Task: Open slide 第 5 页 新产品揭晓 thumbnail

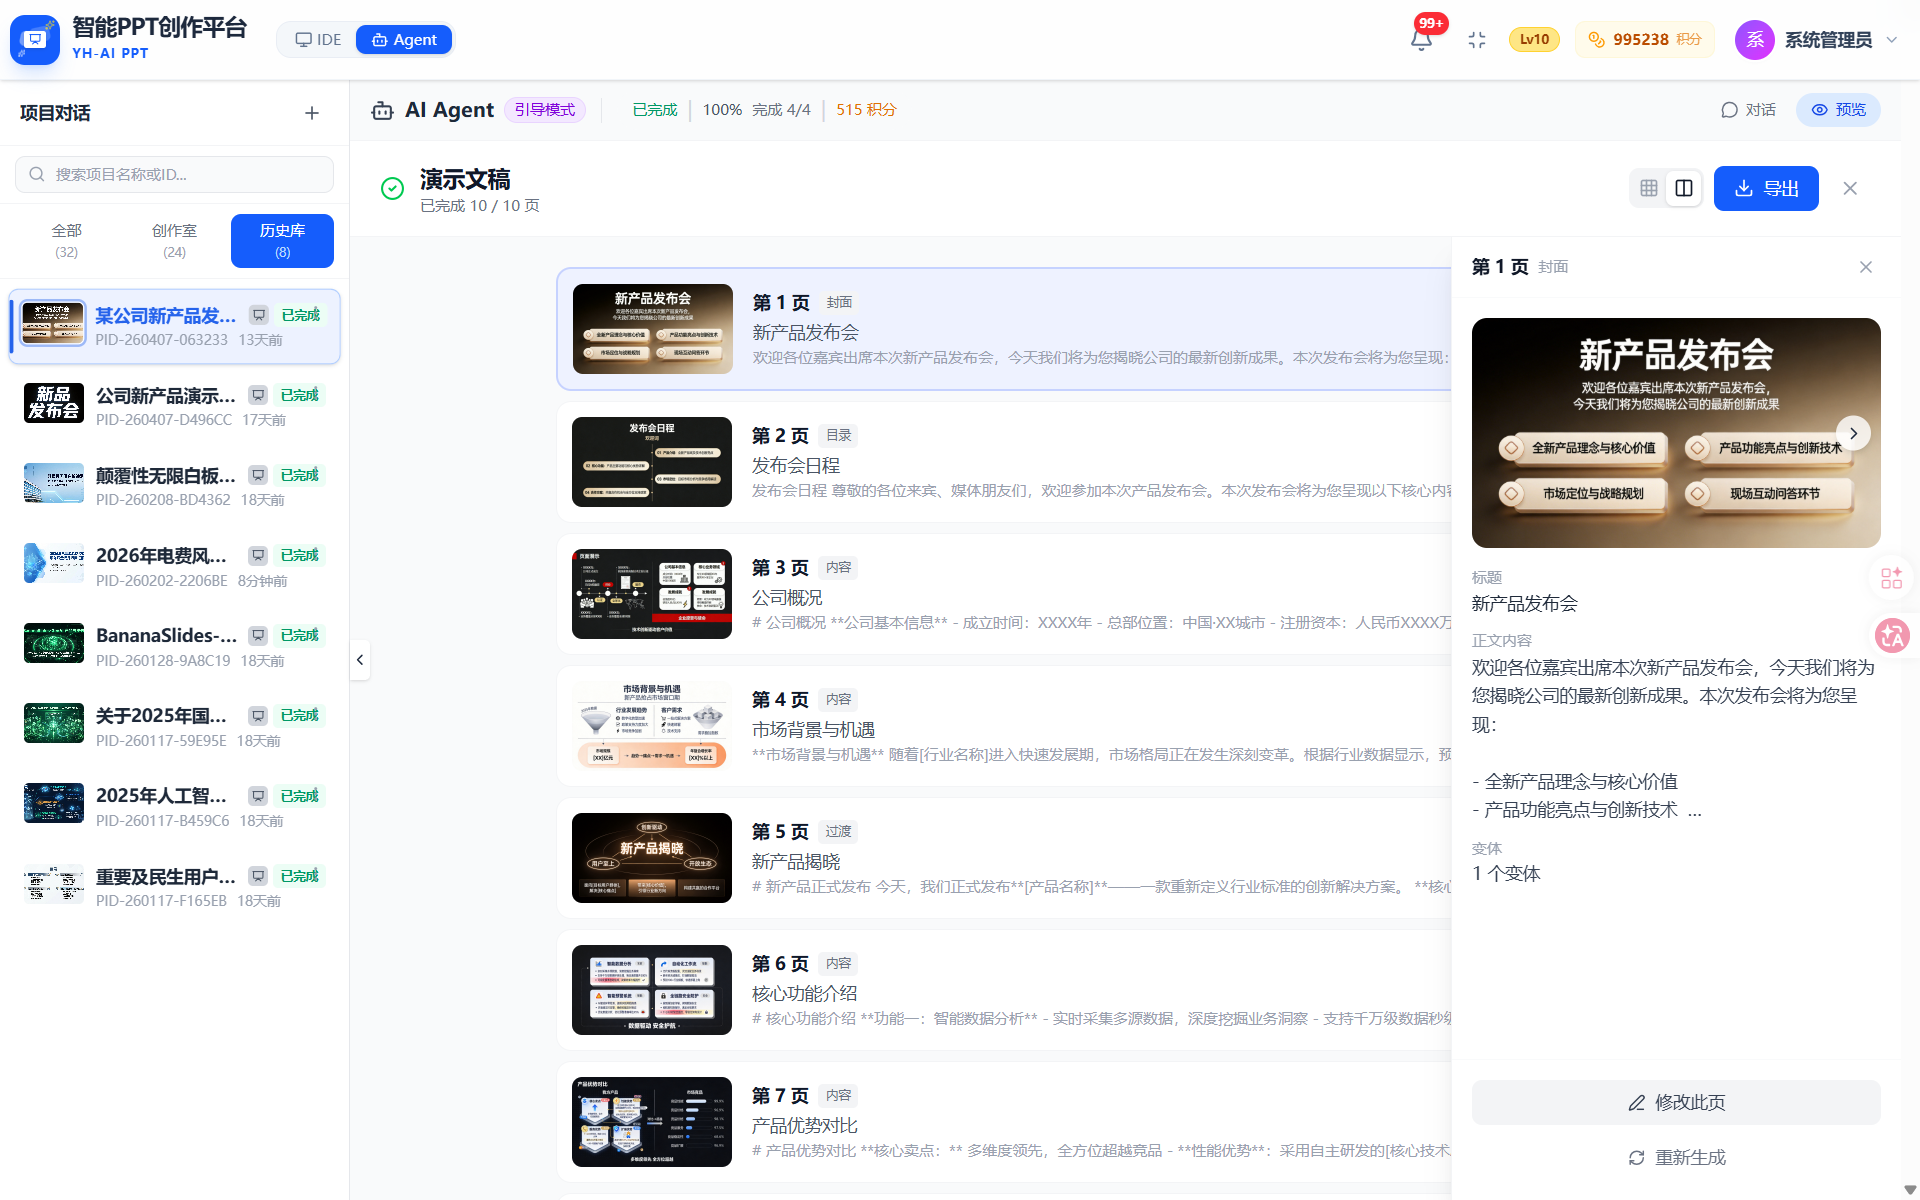Action: [x=652, y=858]
